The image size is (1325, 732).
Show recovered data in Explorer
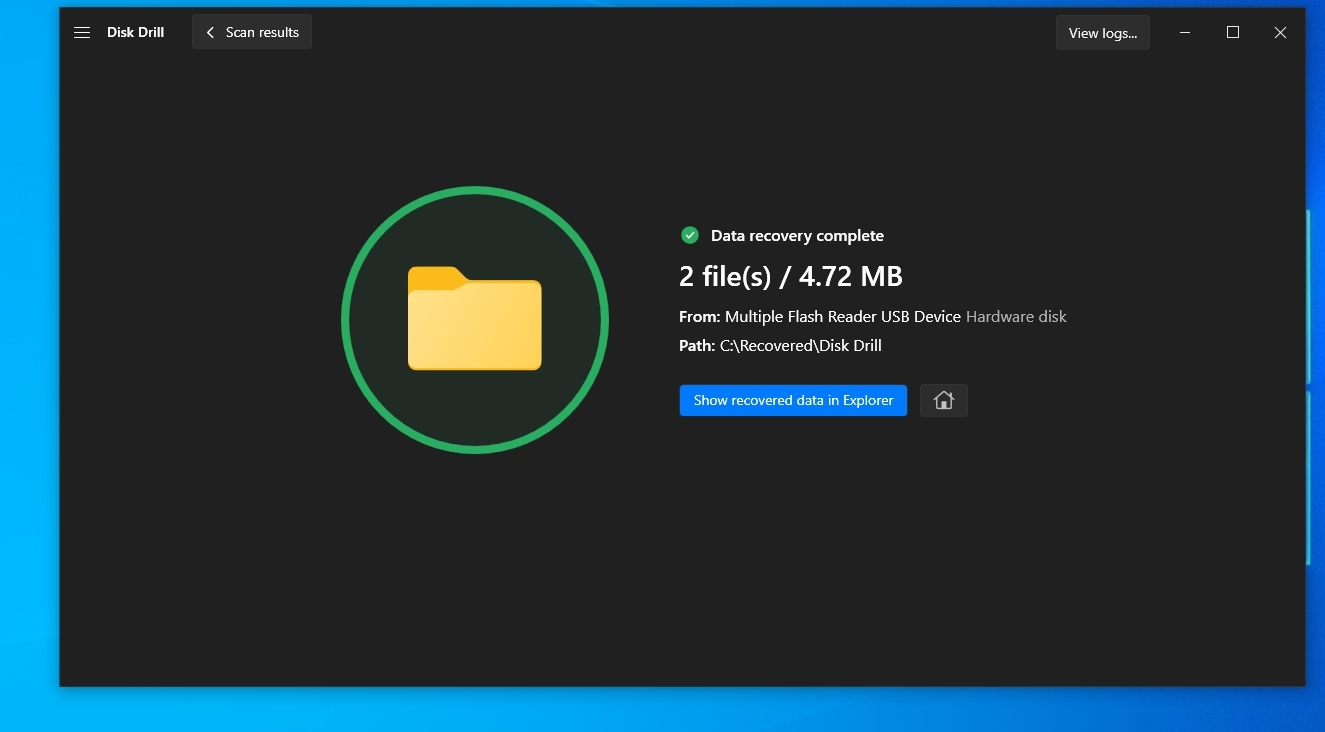click(793, 400)
